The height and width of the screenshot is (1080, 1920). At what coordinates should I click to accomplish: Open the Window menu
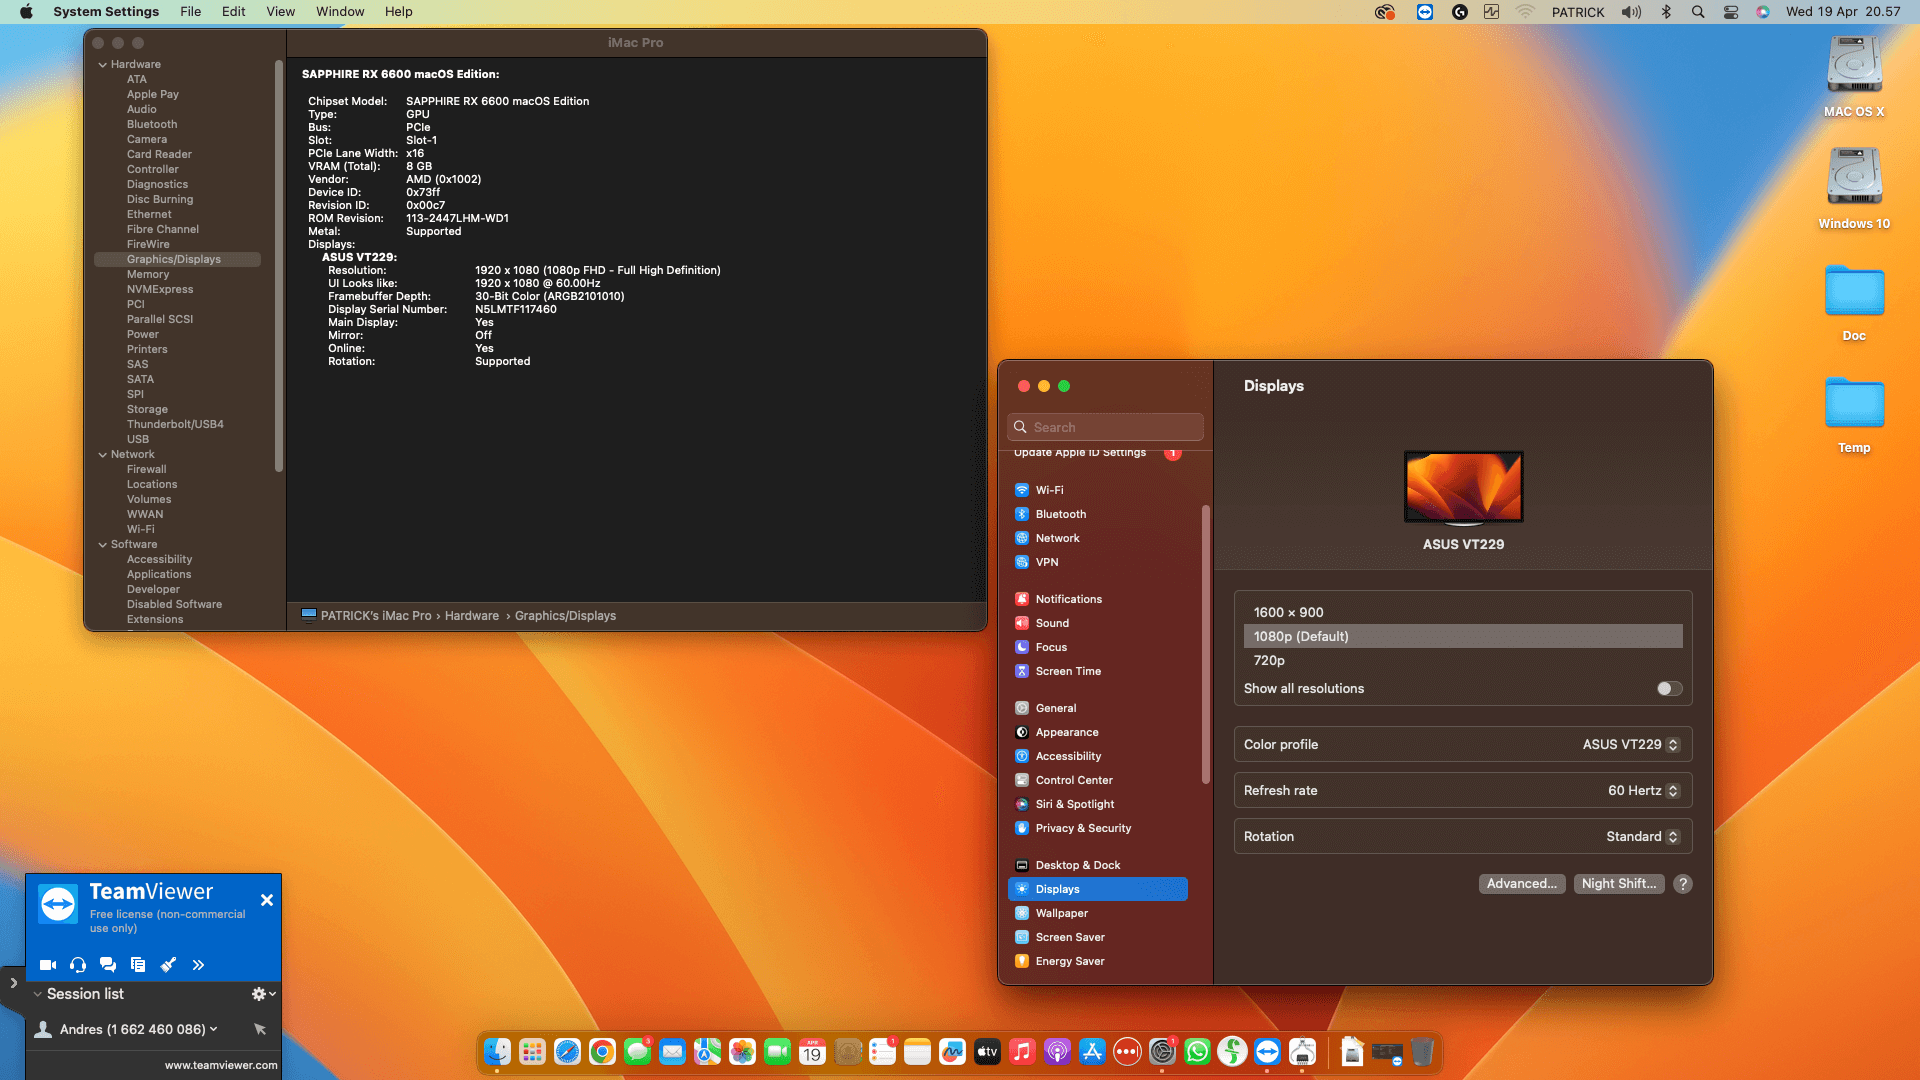coord(340,12)
